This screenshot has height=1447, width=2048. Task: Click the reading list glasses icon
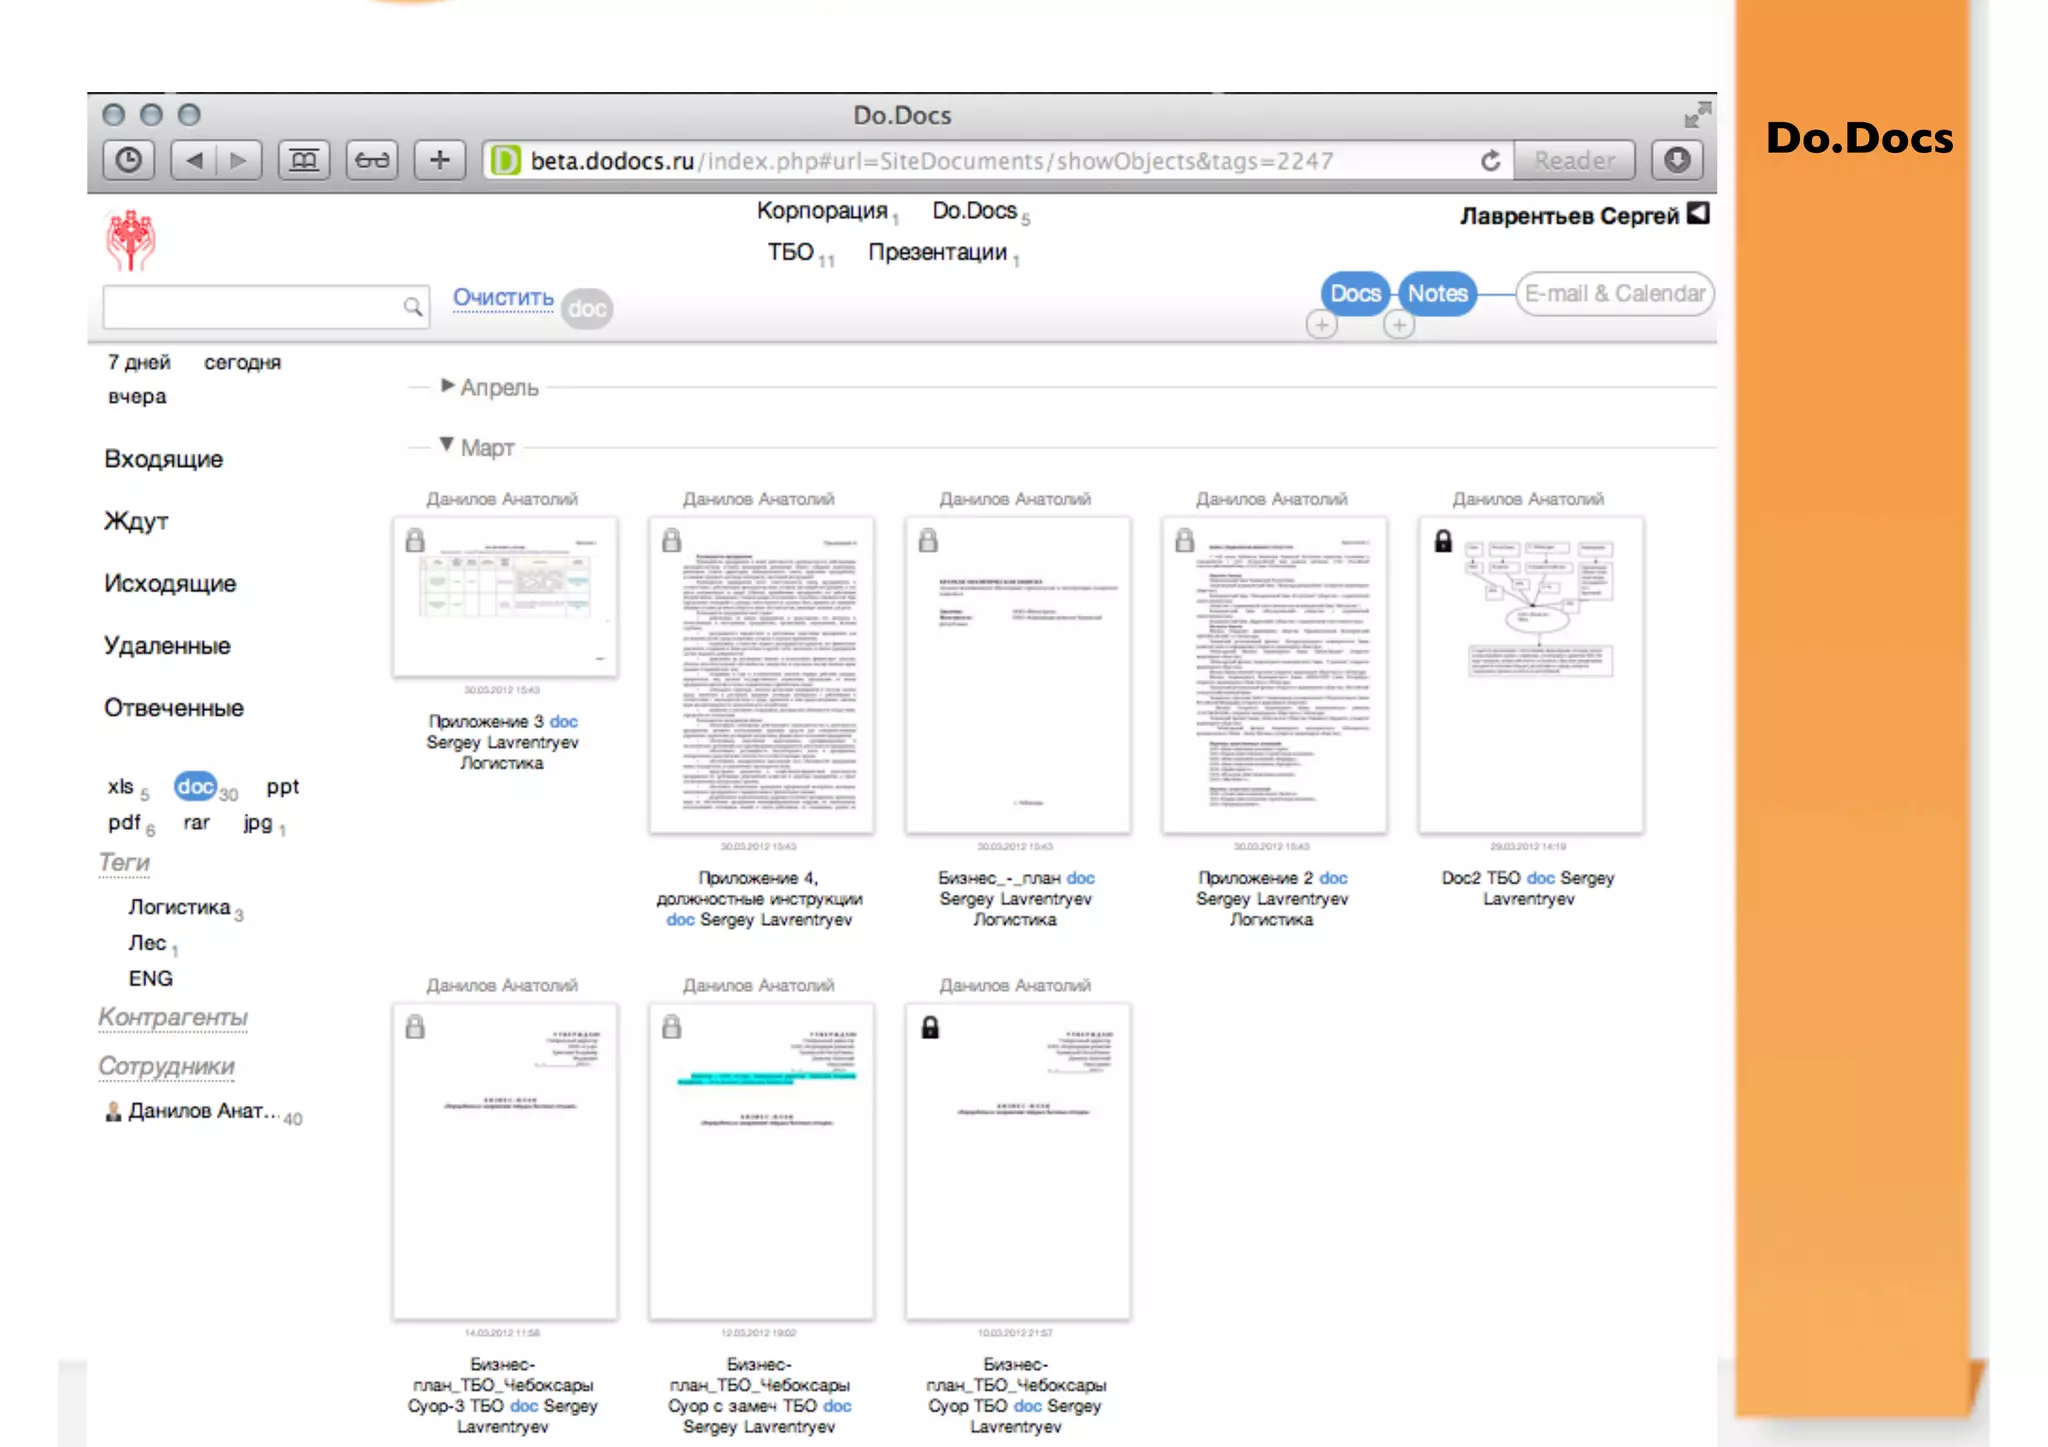click(372, 161)
